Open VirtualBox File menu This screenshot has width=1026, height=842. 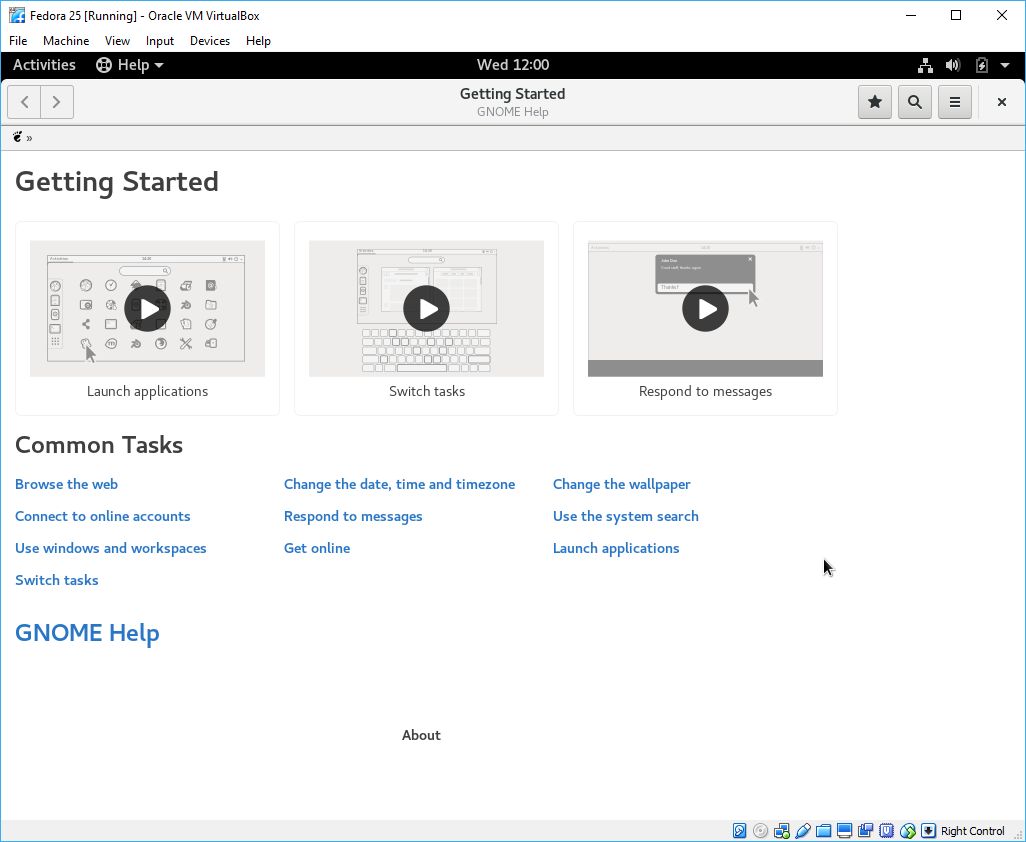click(18, 41)
